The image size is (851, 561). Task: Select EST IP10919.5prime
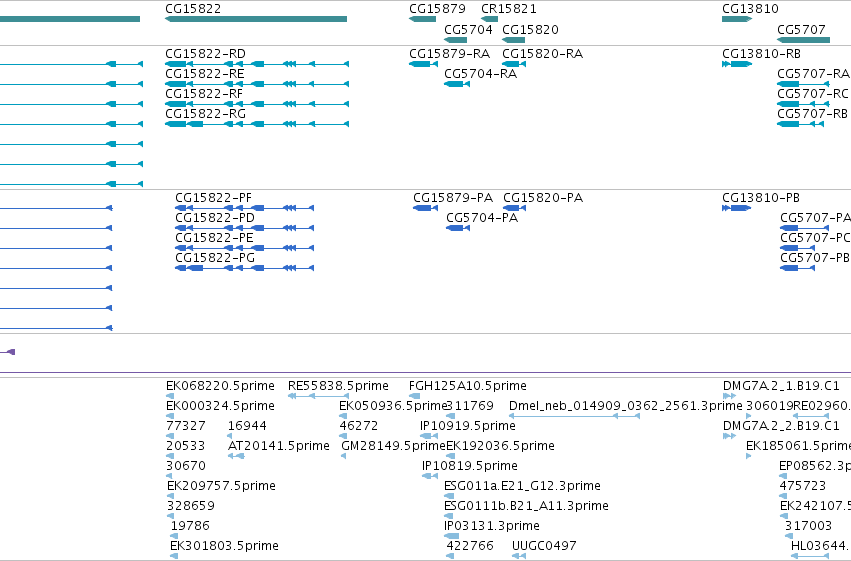(x=429, y=436)
